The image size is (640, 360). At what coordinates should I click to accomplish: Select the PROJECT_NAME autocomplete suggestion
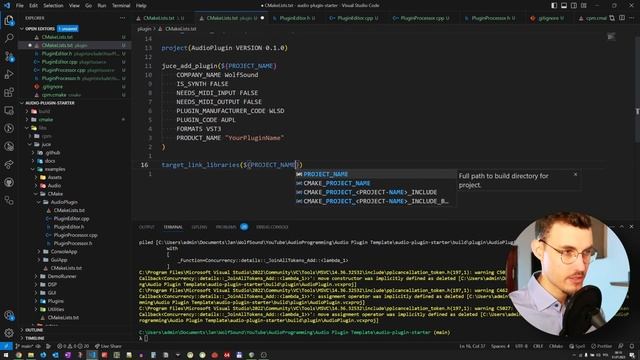pos(376,174)
